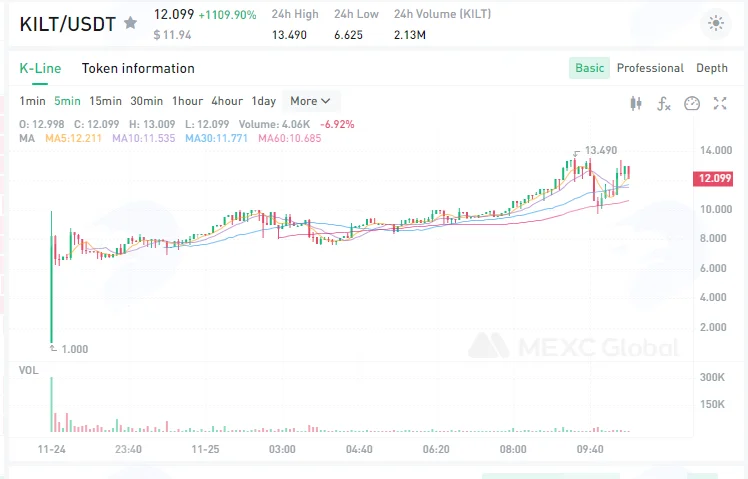The image size is (748, 479).
Task: Show the Depth chart view
Action: pos(712,68)
